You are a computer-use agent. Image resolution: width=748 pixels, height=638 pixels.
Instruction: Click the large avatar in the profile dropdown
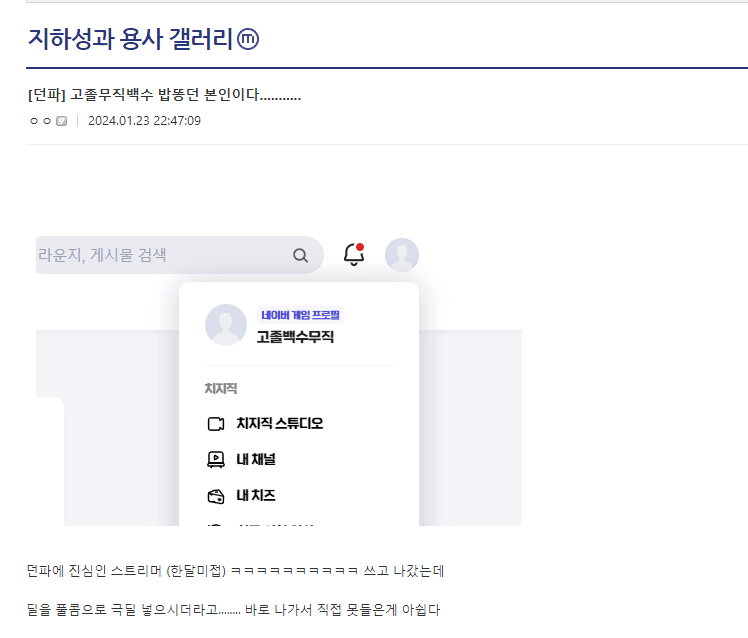coord(226,324)
